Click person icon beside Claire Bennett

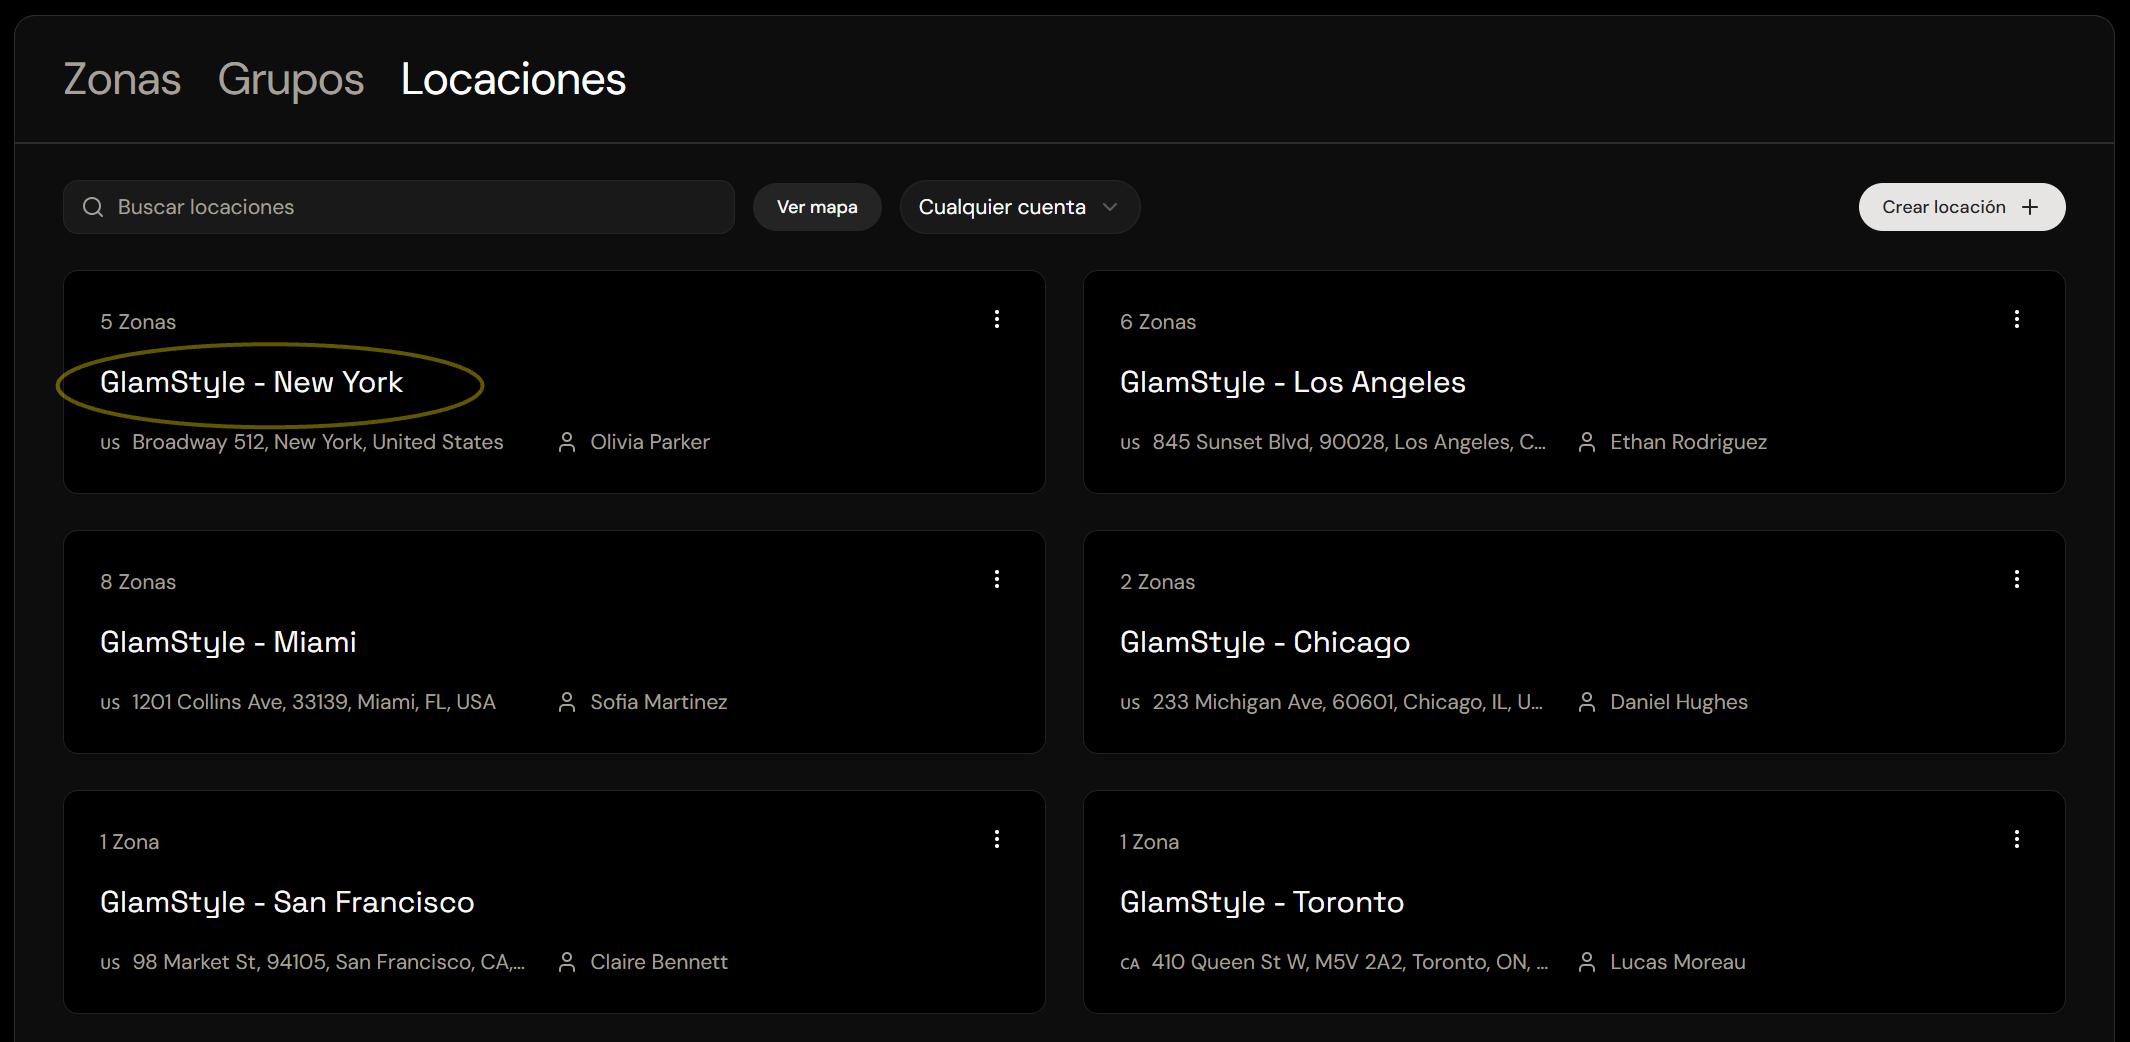click(567, 962)
